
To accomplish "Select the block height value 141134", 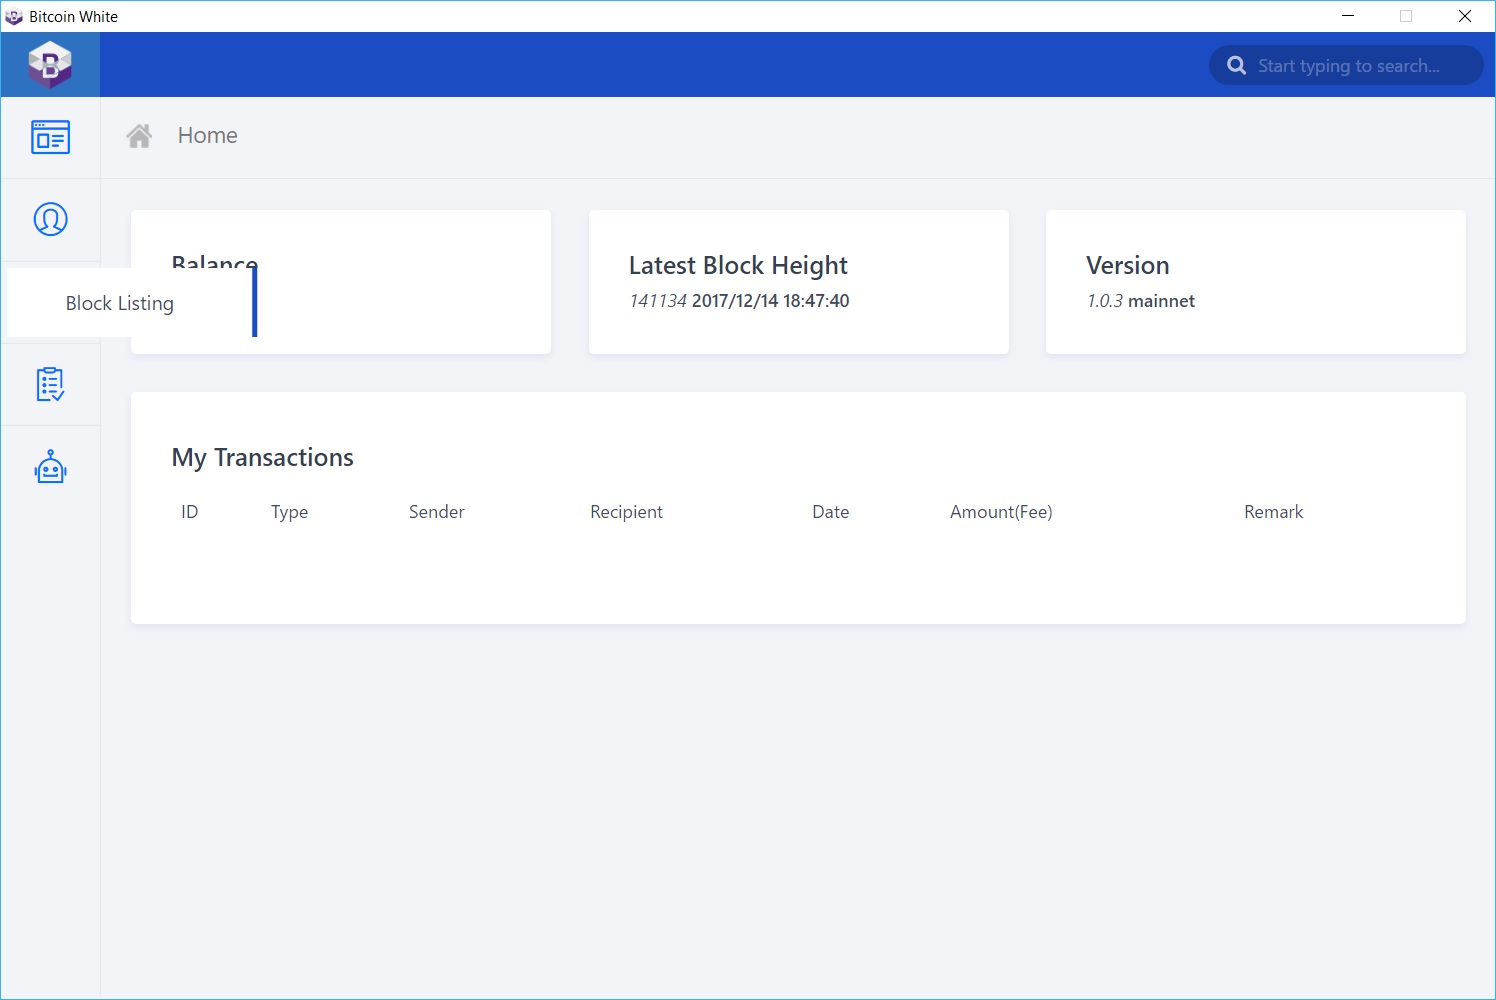I will [x=658, y=301].
